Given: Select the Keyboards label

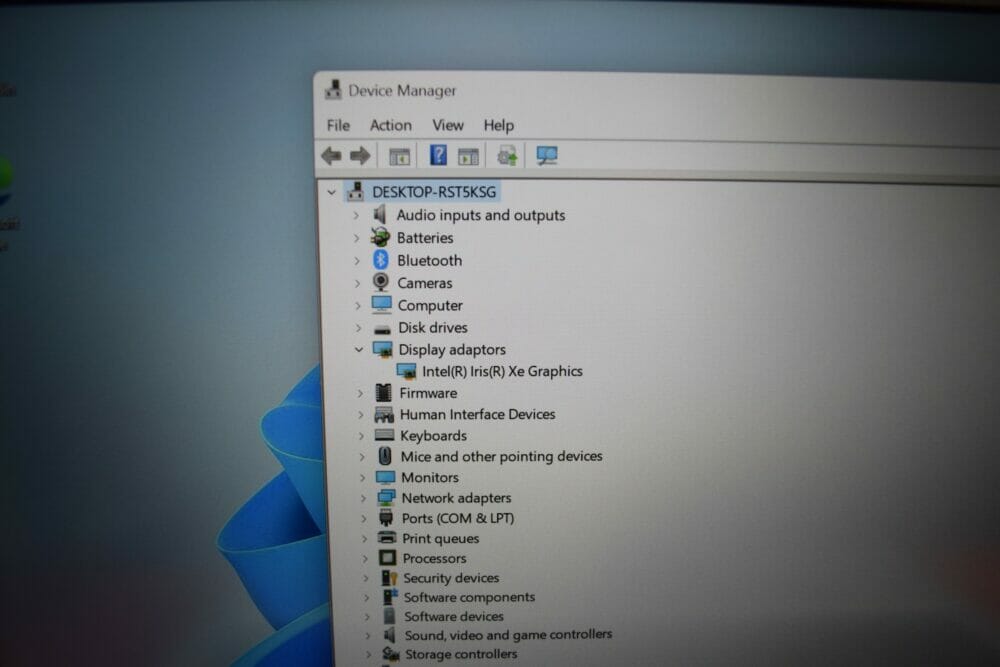Looking at the screenshot, I should tap(433, 436).
